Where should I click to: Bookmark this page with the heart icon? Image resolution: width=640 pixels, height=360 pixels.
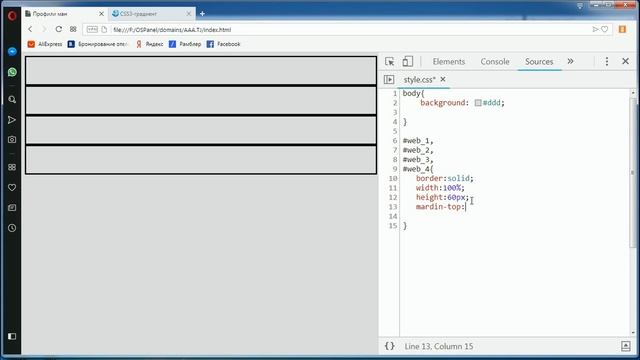(604, 29)
